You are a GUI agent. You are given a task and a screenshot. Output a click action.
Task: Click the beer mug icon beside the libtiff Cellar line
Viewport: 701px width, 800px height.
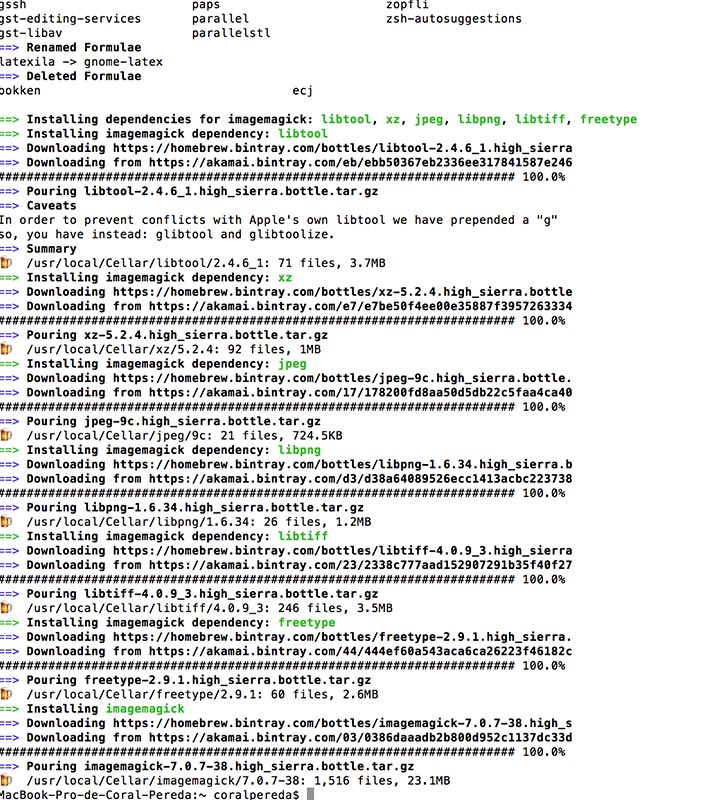point(6,608)
